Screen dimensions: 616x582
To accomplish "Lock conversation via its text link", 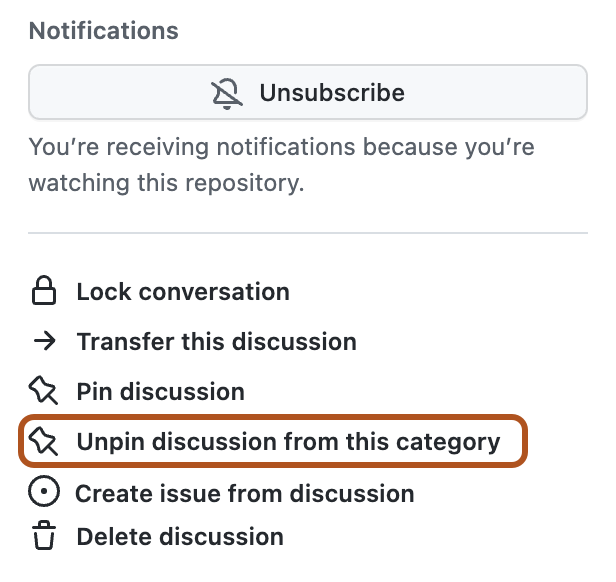I will (183, 292).
